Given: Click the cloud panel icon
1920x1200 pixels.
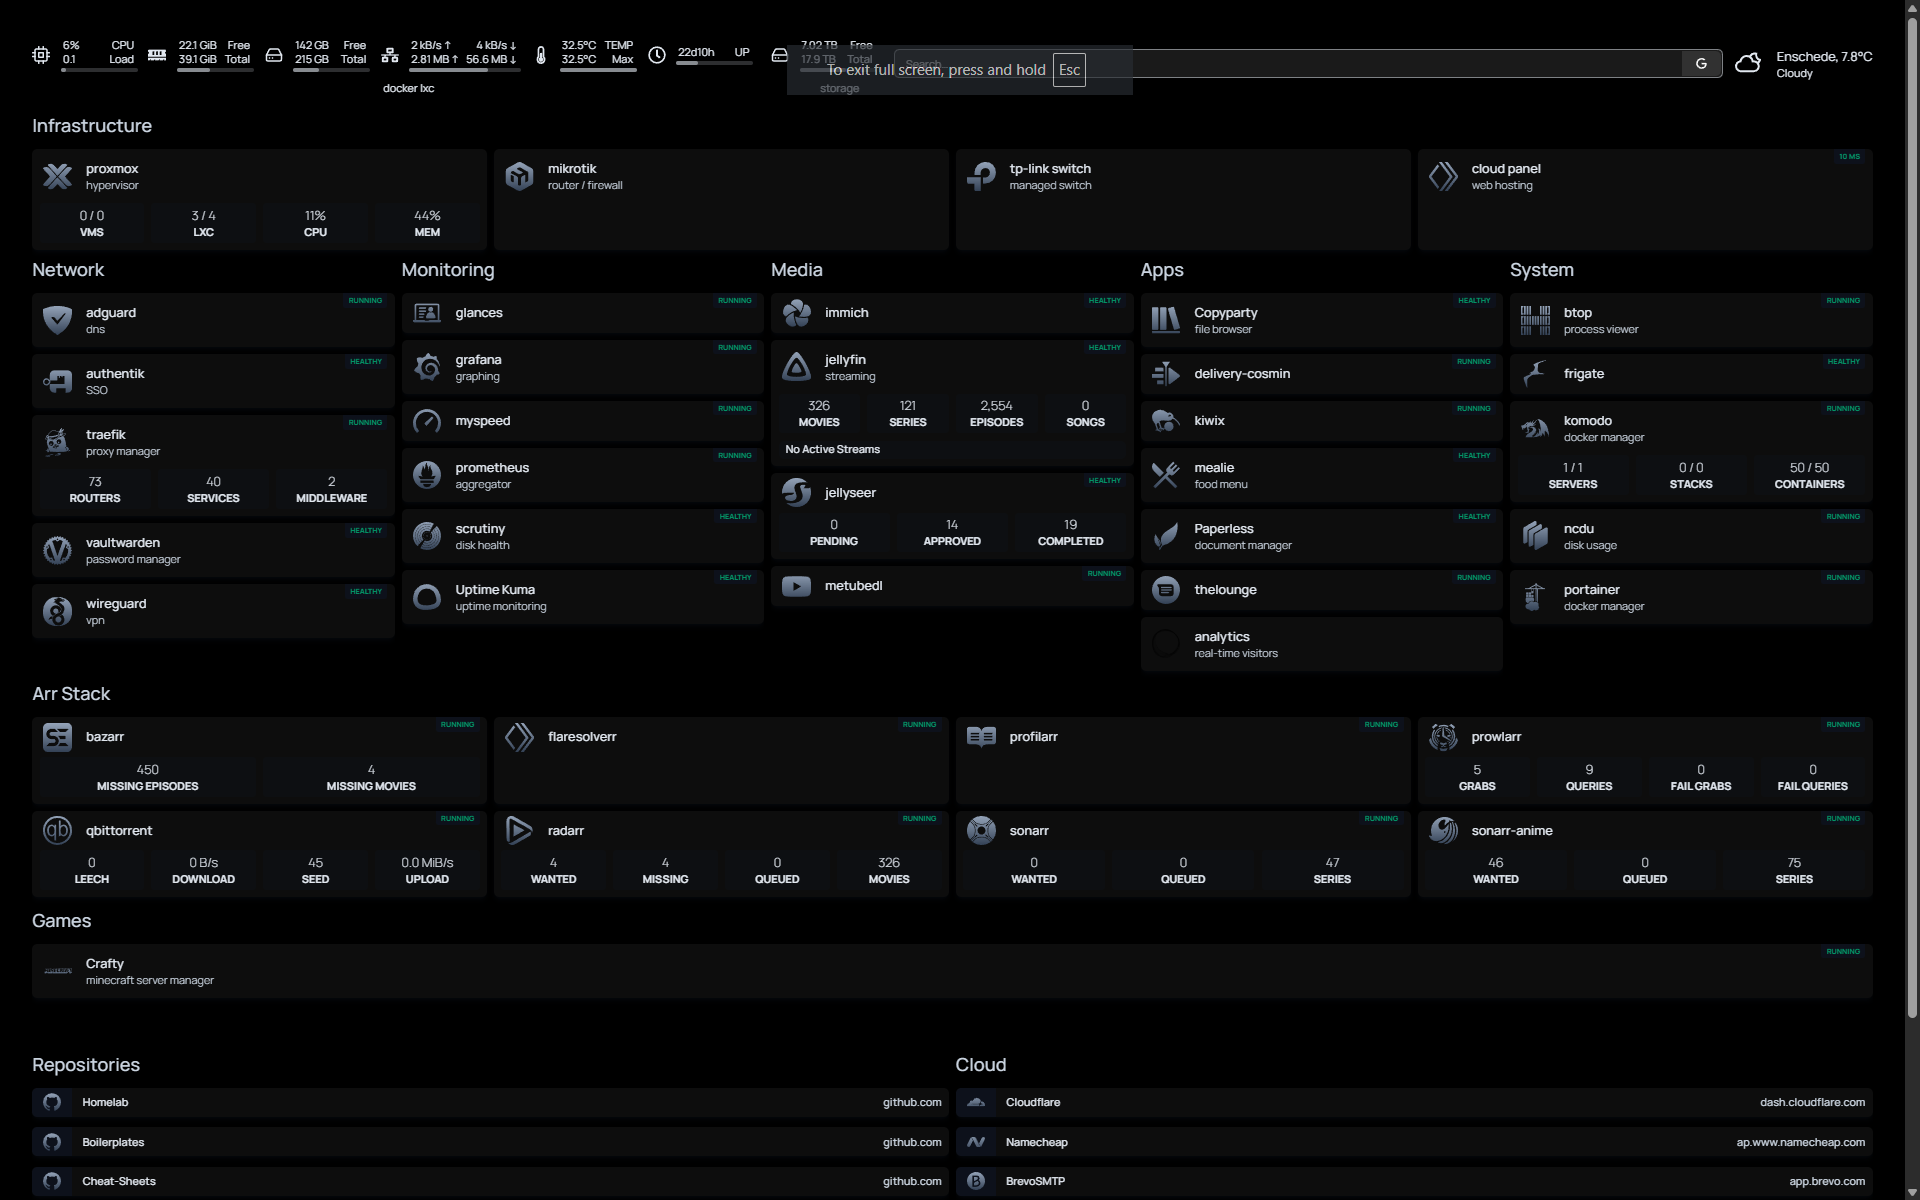Looking at the screenshot, I should click(x=1443, y=177).
